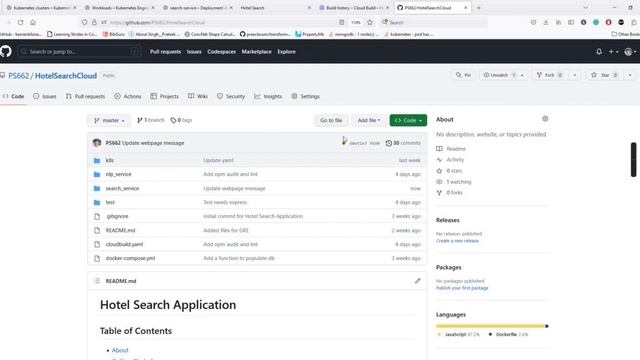This screenshot has width=640, height=360.
Task: Jump to About in README contents
Action: pos(120,350)
